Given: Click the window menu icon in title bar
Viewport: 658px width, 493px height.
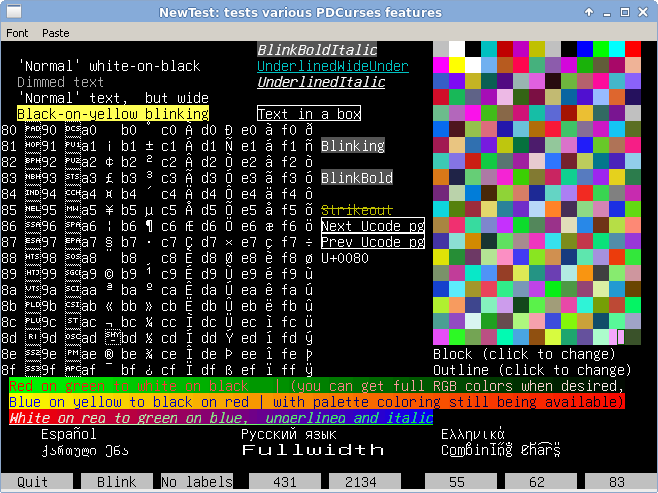Looking at the screenshot, I should [14, 11].
